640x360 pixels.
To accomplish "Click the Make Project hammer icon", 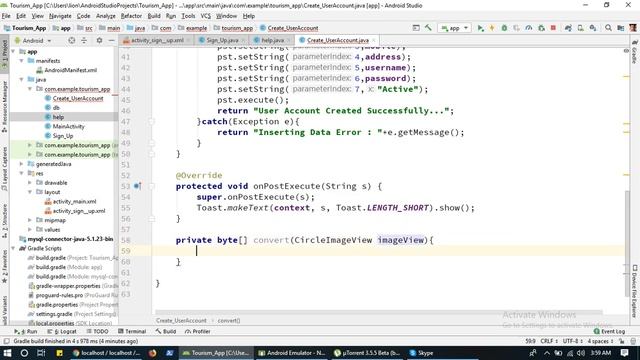I will (x=428, y=28).
